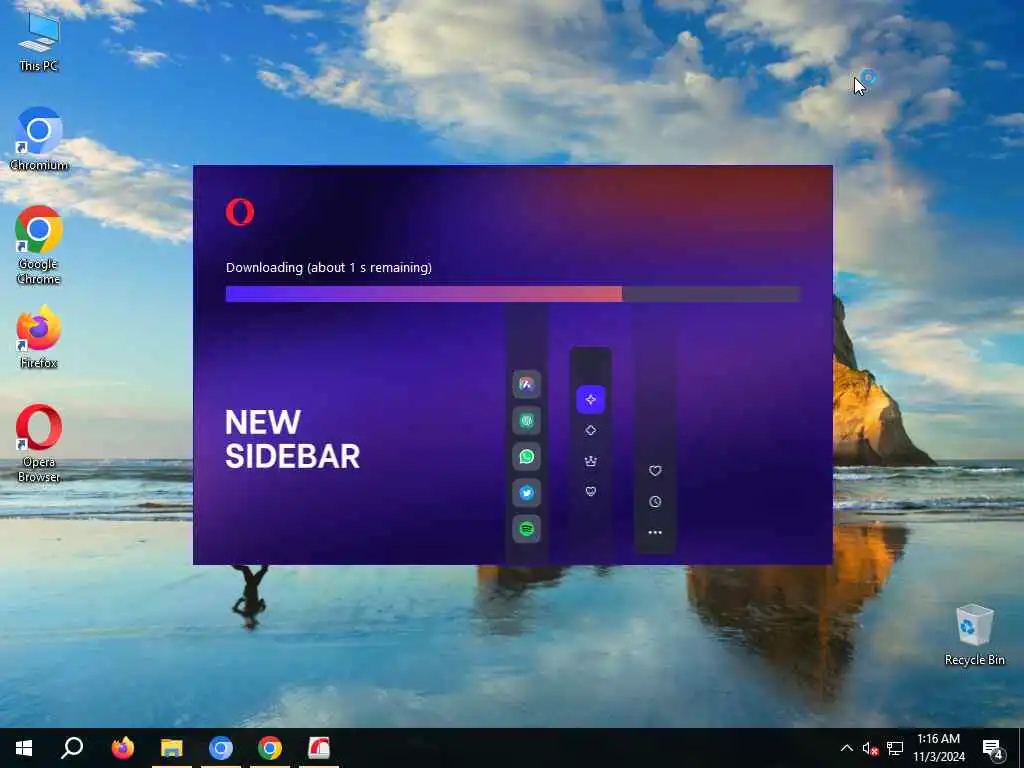Select the Google Chrome desktop shortcut
This screenshot has width=1024, height=768.
[39, 245]
